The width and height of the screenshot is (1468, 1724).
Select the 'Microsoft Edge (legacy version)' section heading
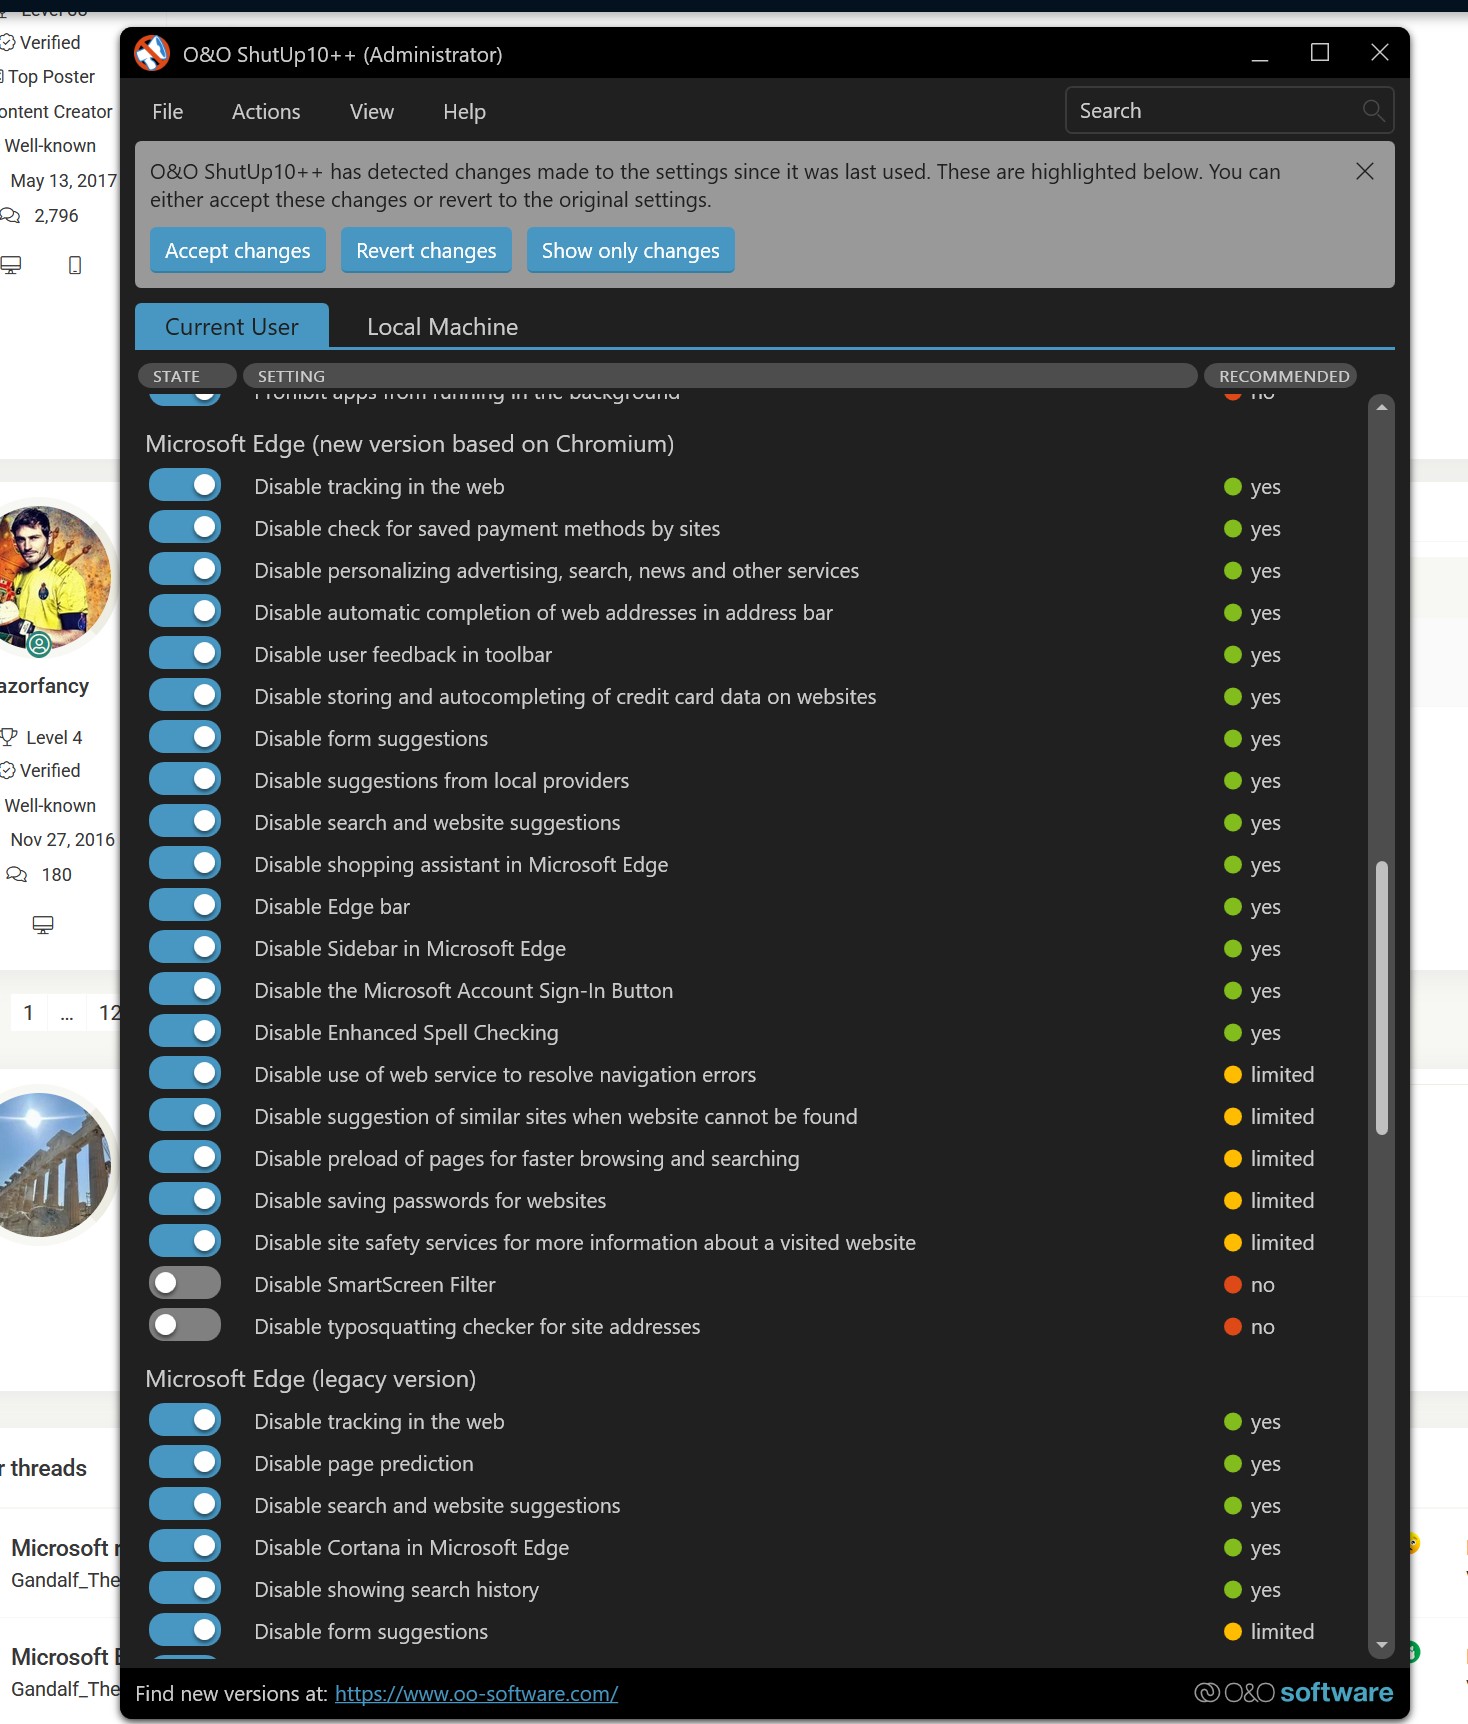click(x=311, y=1379)
